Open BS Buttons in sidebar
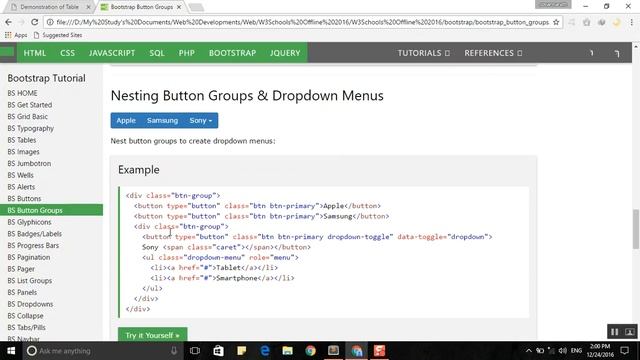Image resolution: width=640 pixels, height=360 pixels. pyautogui.click(x=24, y=199)
